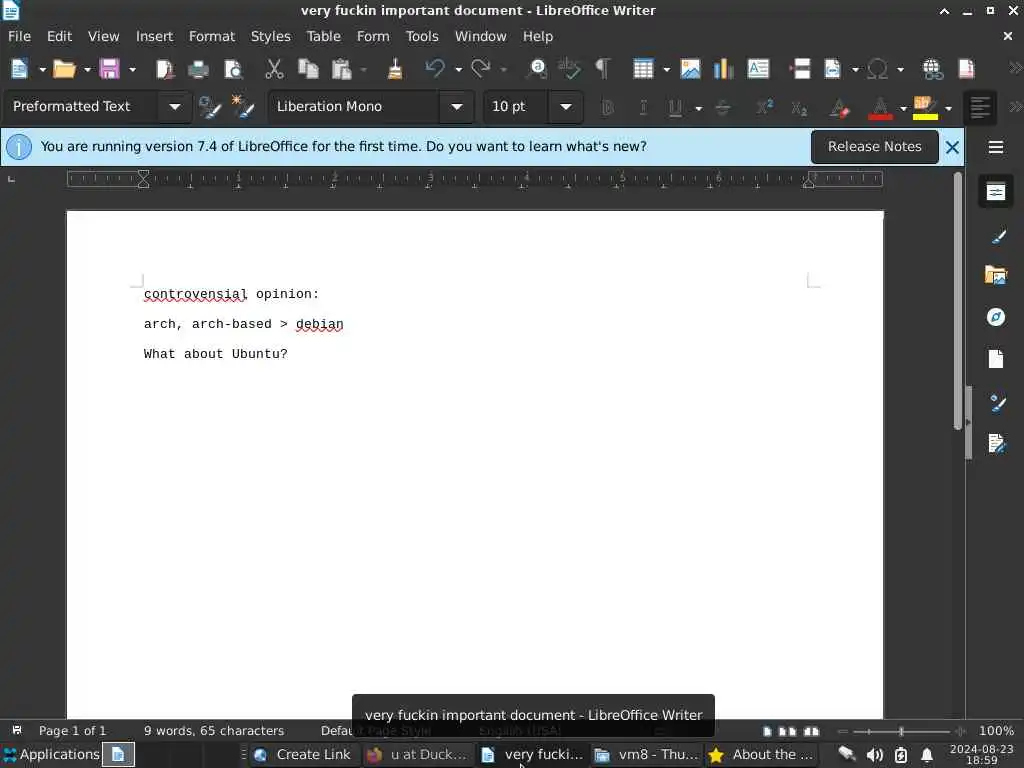Screen dimensions: 1024x768
Task: Open a file with the folder icon
Action: [64, 69]
